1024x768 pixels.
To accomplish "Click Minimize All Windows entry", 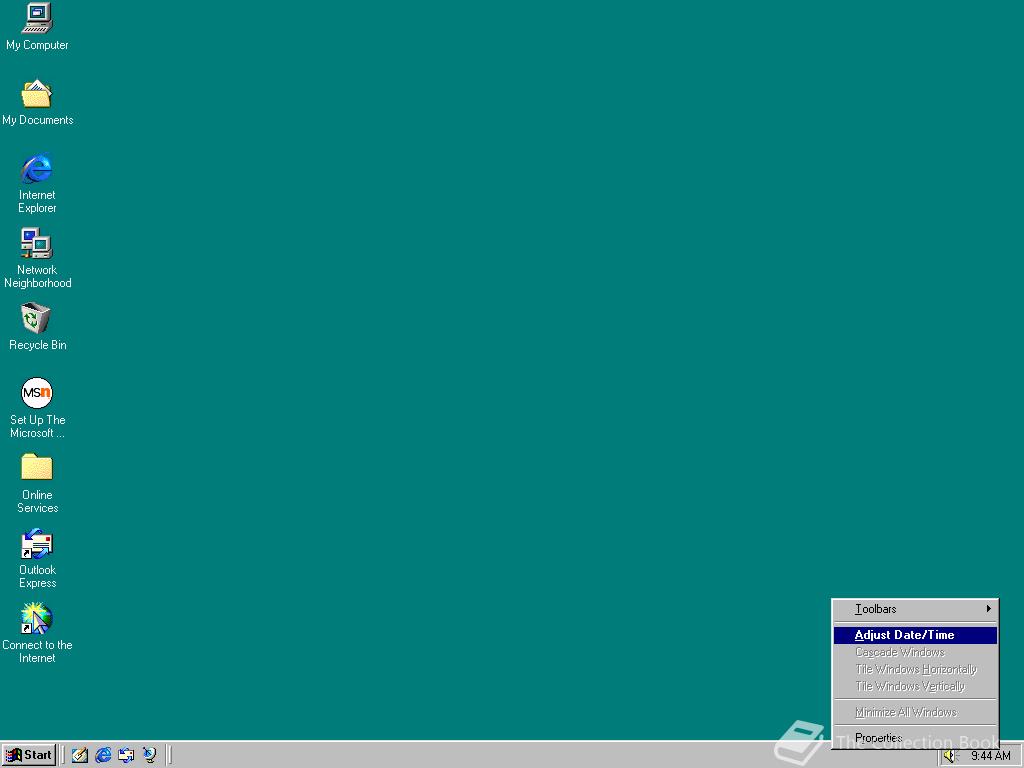I will coord(916,712).
